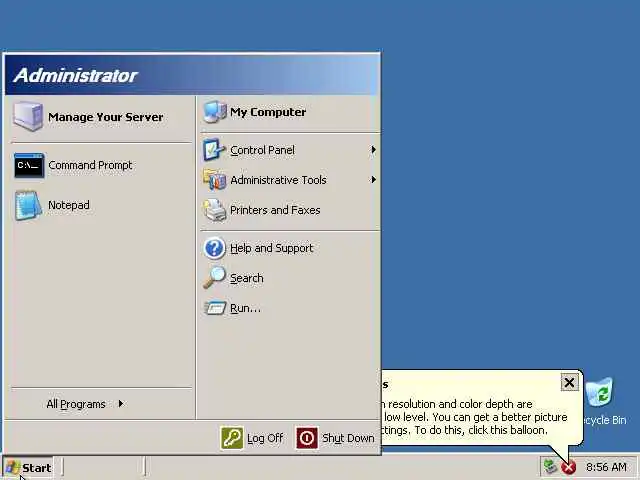Choose the Notepad menu label
640x480 pixels.
(69, 205)
